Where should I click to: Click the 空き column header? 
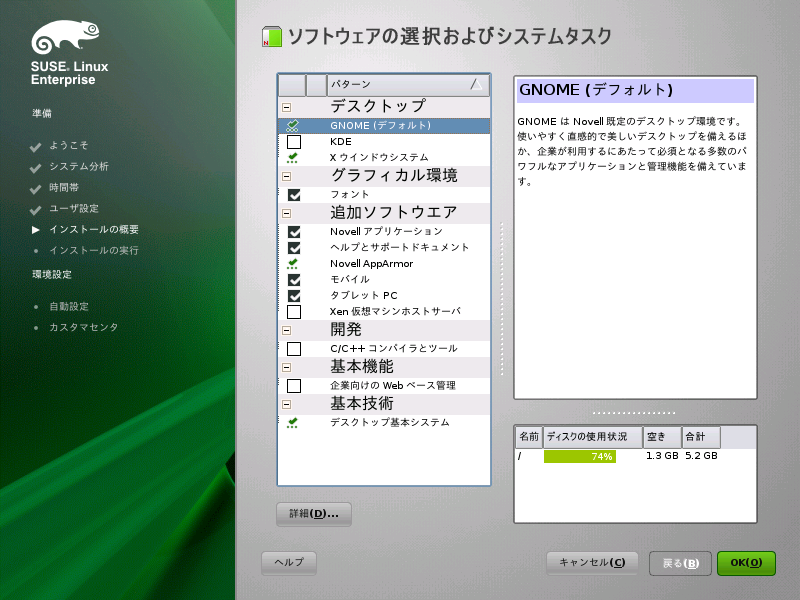662,437
